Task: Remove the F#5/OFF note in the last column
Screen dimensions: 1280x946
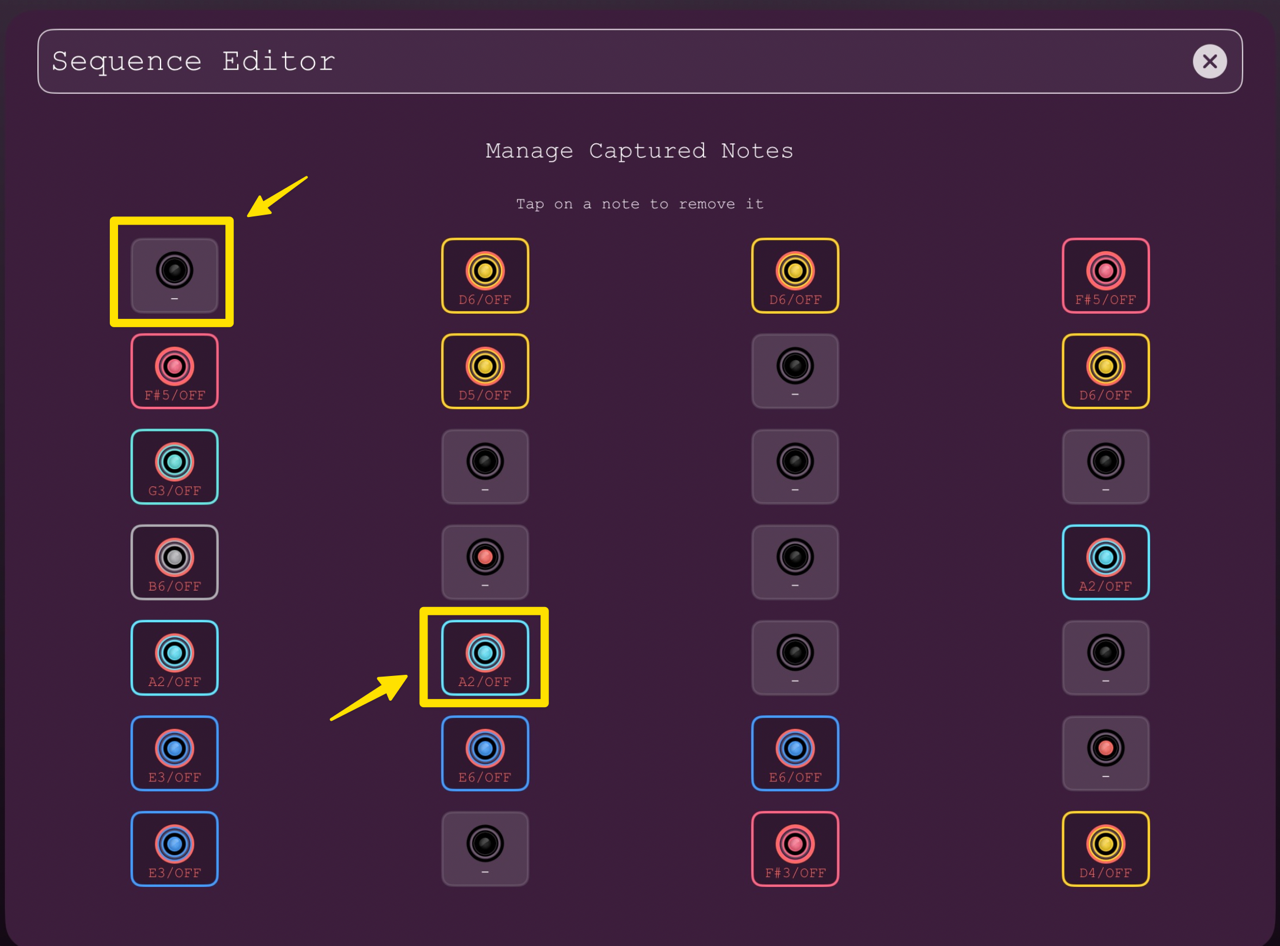Action: click(x=1105, y=275)
